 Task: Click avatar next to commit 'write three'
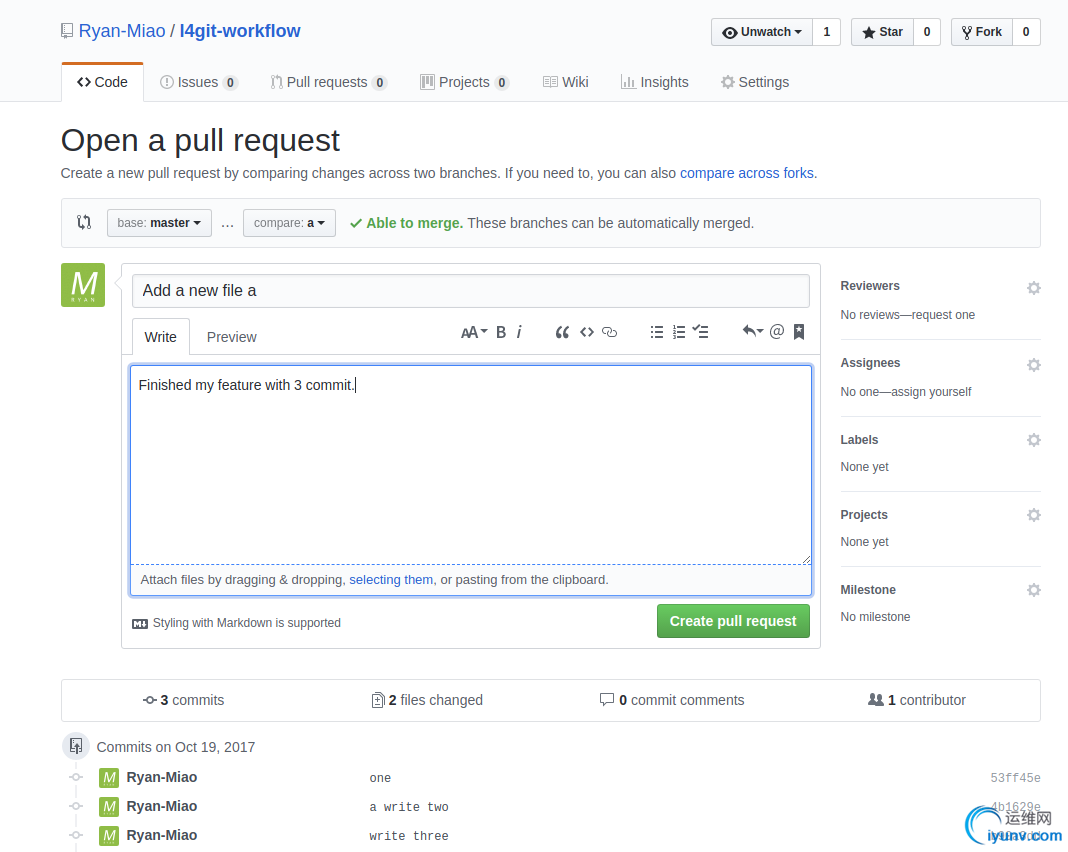109,836
